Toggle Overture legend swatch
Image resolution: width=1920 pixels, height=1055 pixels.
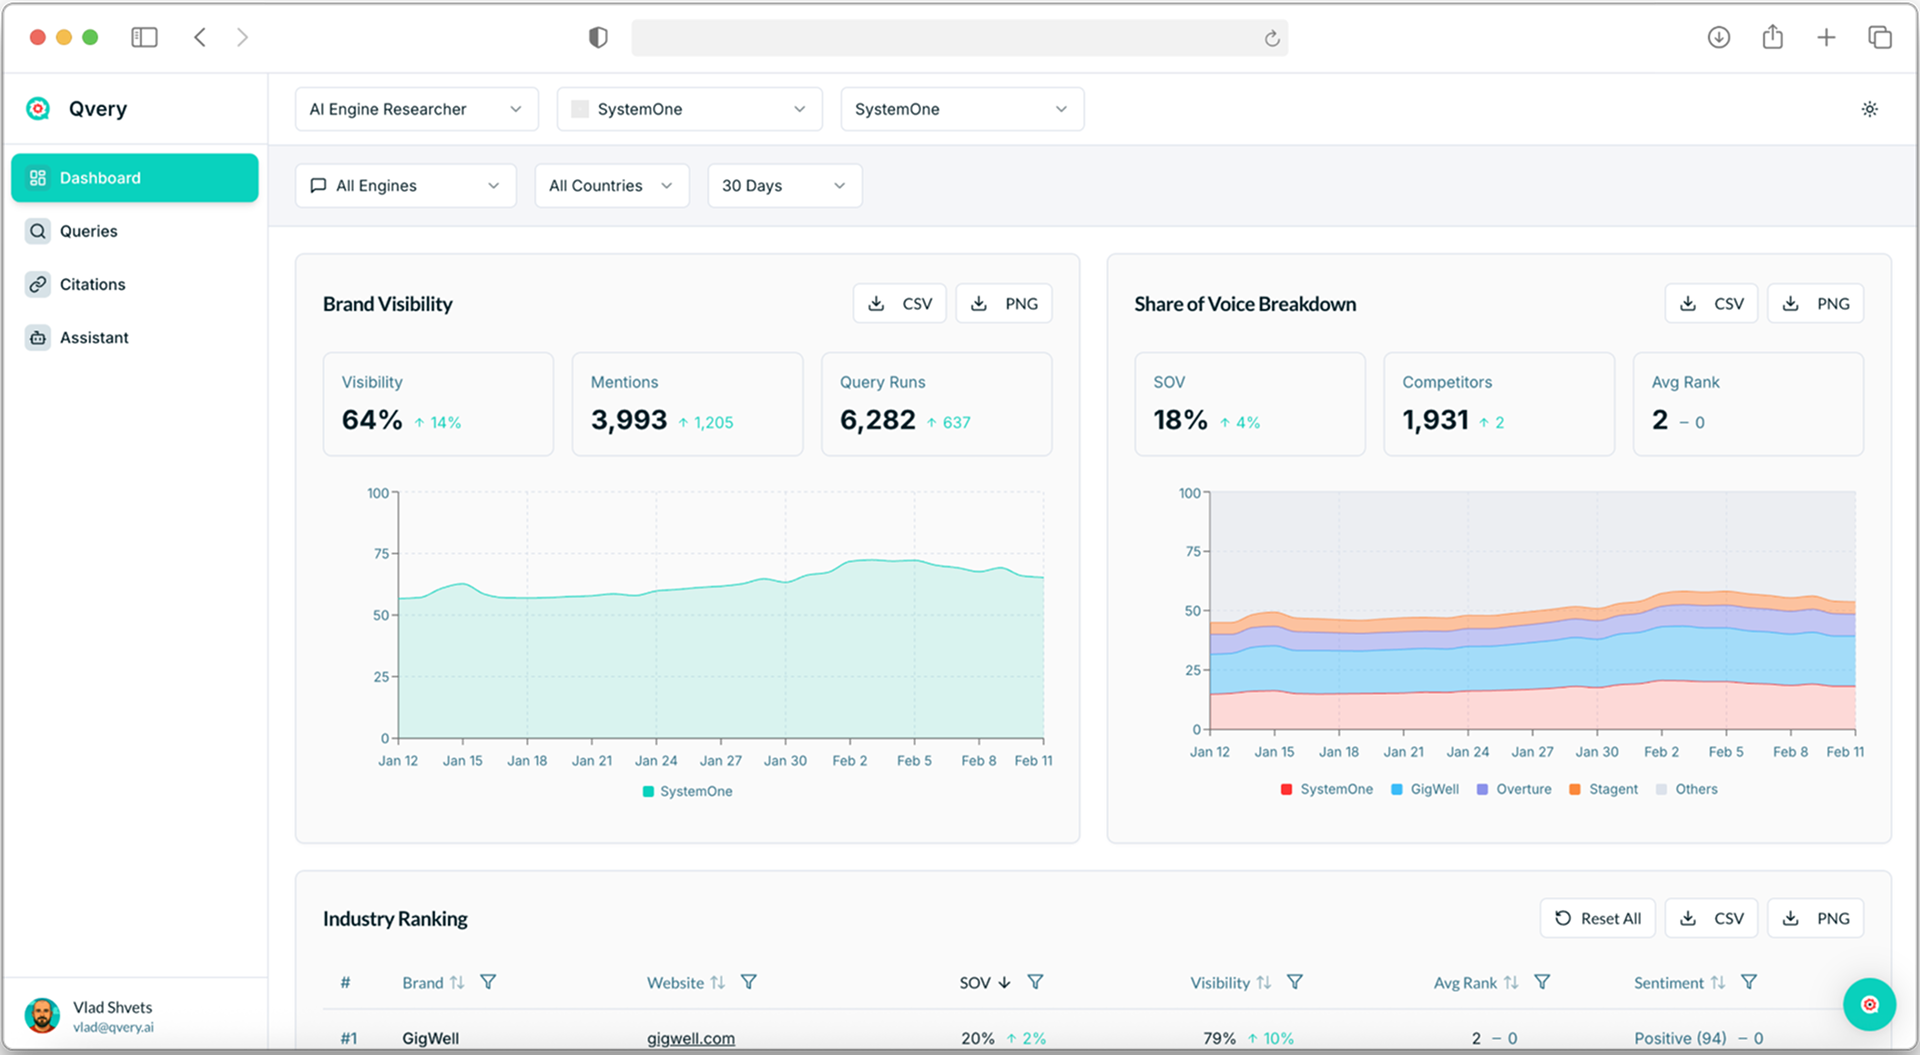coord(1483,790)
